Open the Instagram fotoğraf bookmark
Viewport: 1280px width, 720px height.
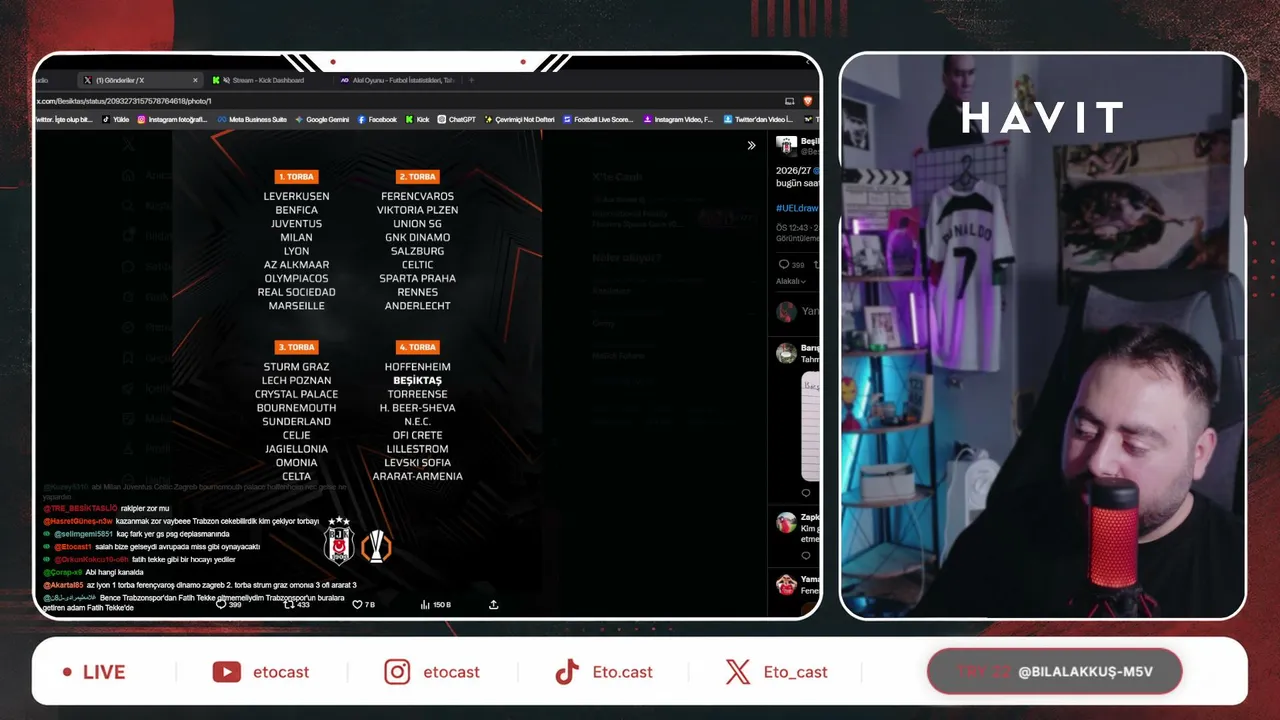click(172, 119)
